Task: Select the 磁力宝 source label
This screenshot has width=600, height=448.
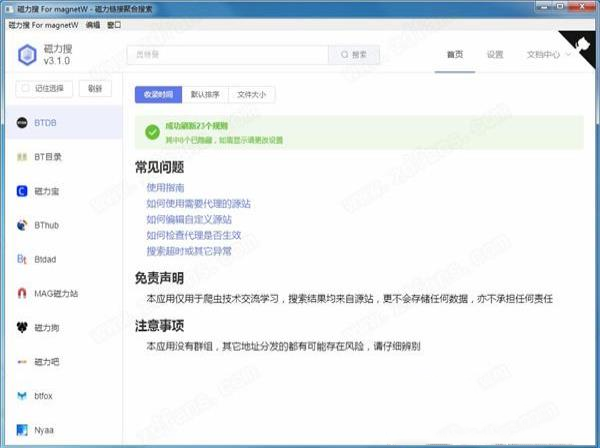Action: [x=47, y=191]
